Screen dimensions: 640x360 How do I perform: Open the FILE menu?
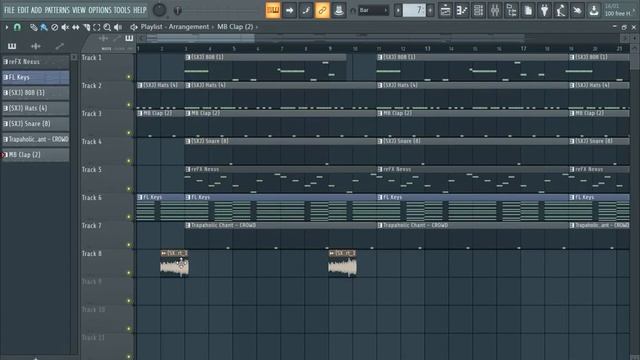pos(9,10)
